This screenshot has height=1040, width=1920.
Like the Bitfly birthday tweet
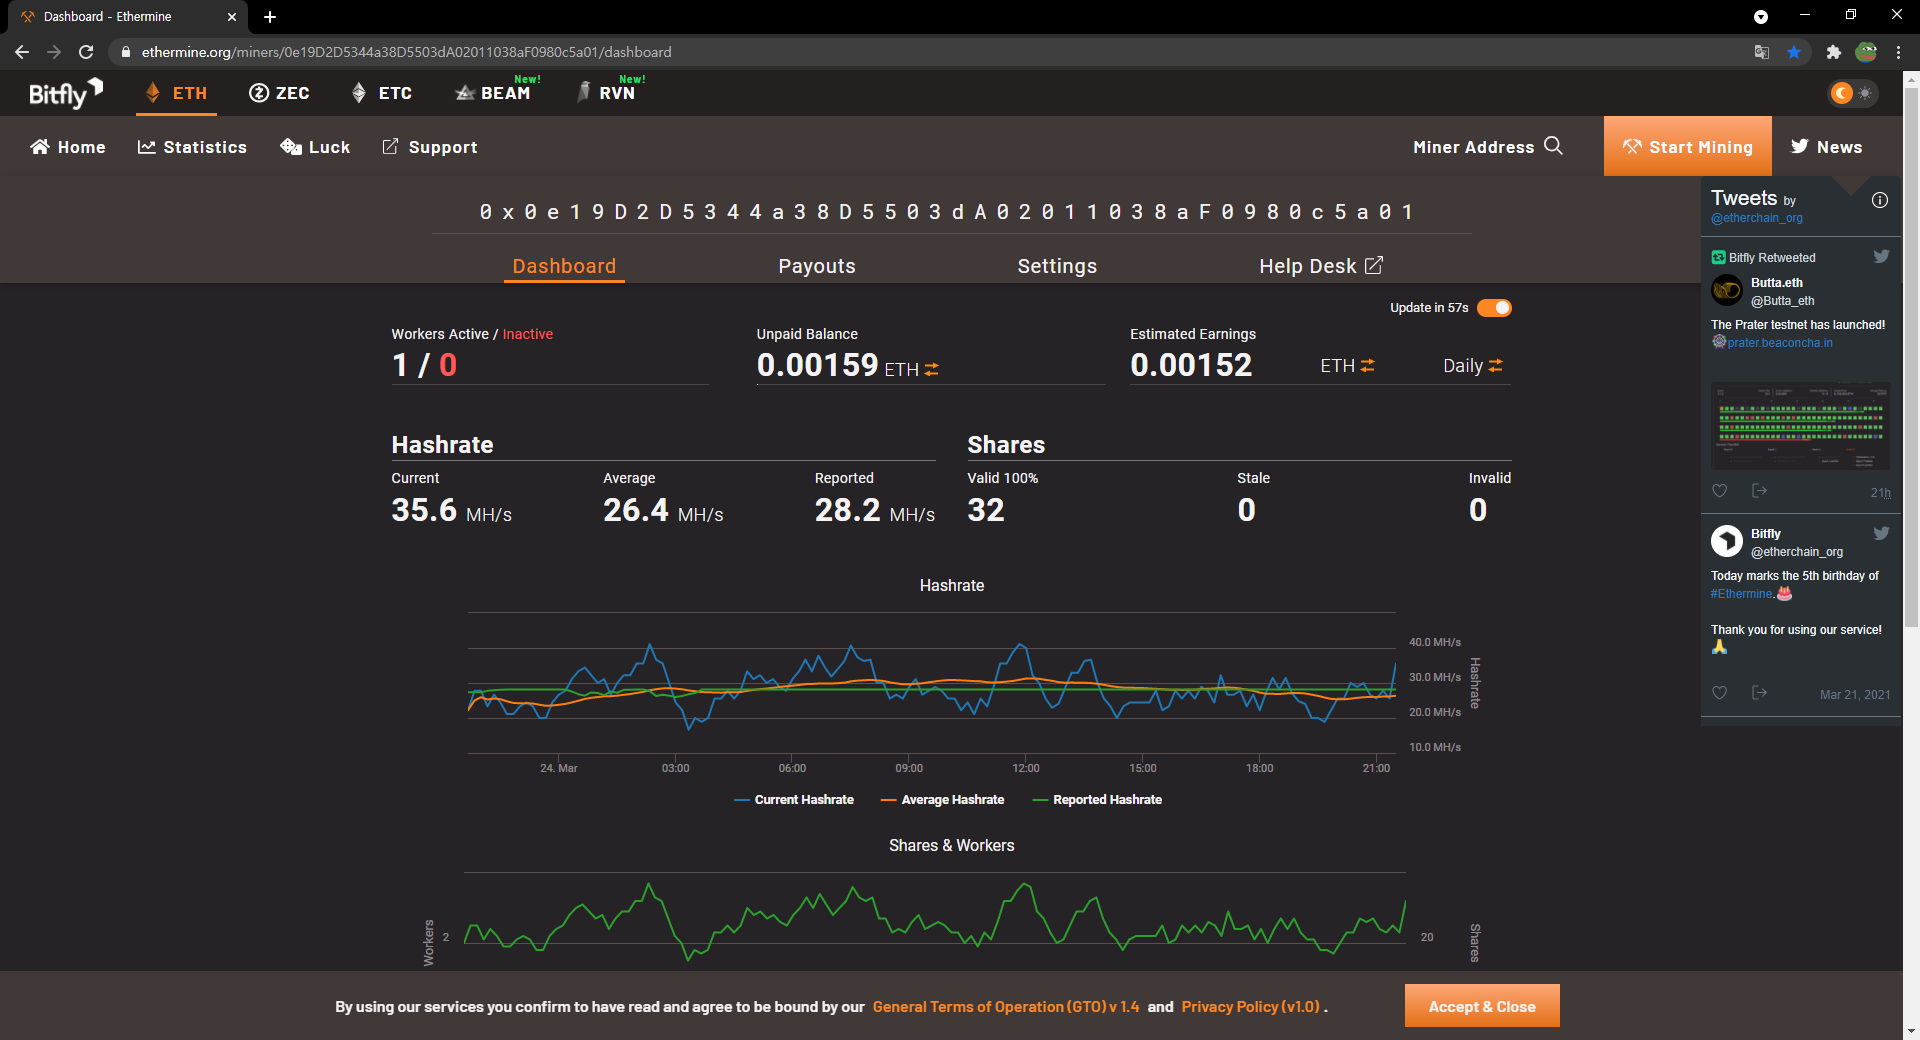coord(1720,693)
